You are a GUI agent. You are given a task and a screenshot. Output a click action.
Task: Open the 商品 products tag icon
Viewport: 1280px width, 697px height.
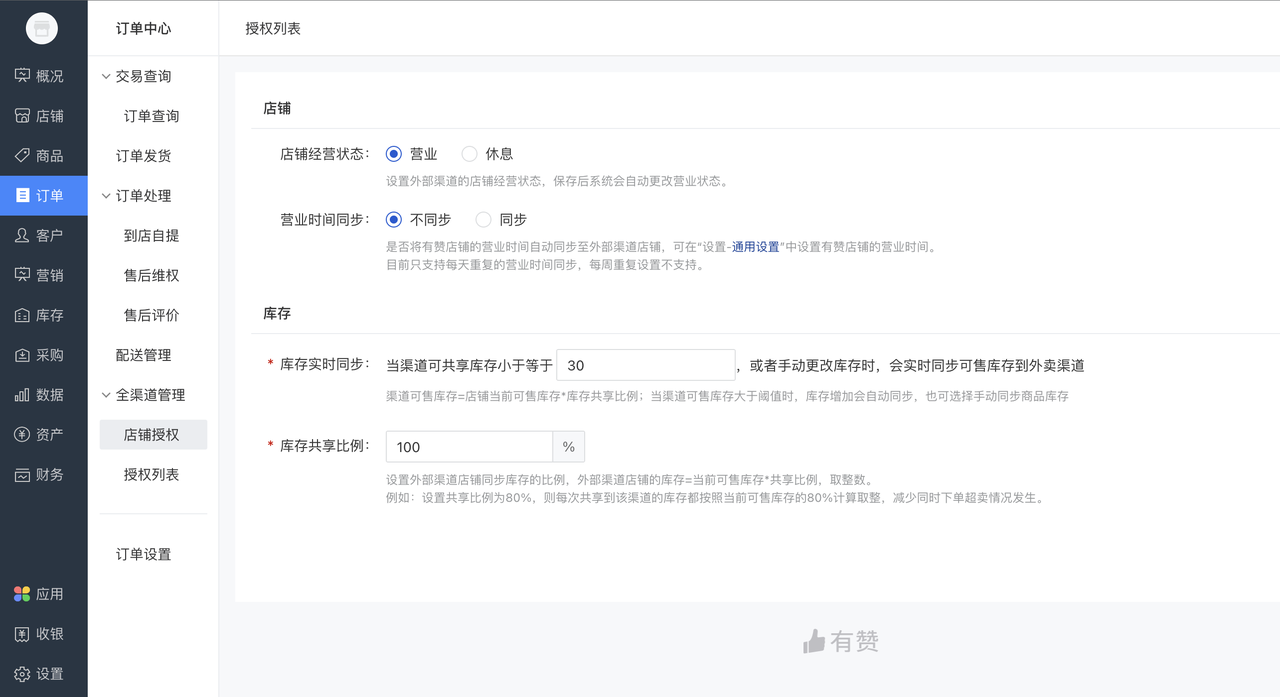[x=22, y=156]
